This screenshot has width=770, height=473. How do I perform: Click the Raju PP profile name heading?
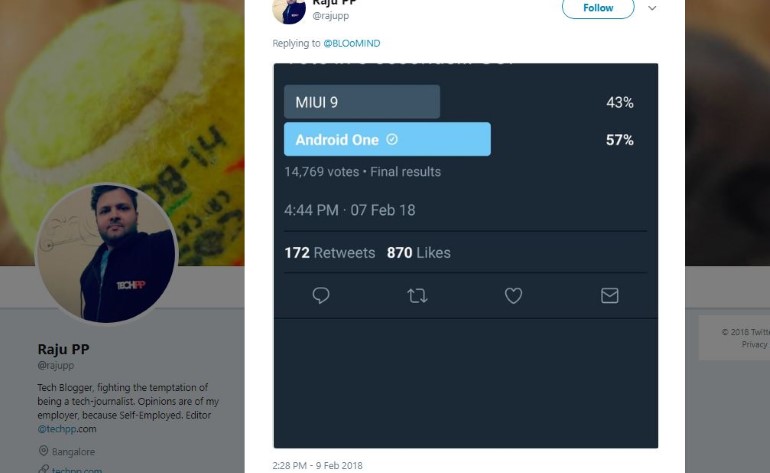coord(66,349)
